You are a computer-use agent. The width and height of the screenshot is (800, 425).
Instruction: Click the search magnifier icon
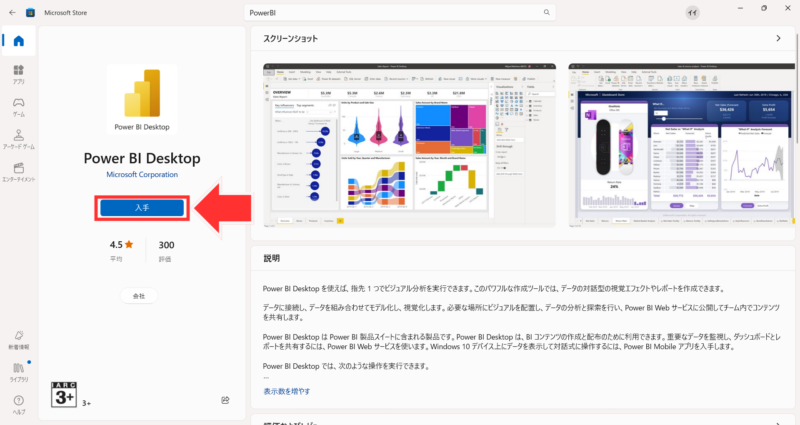click(x=546, y=13)
